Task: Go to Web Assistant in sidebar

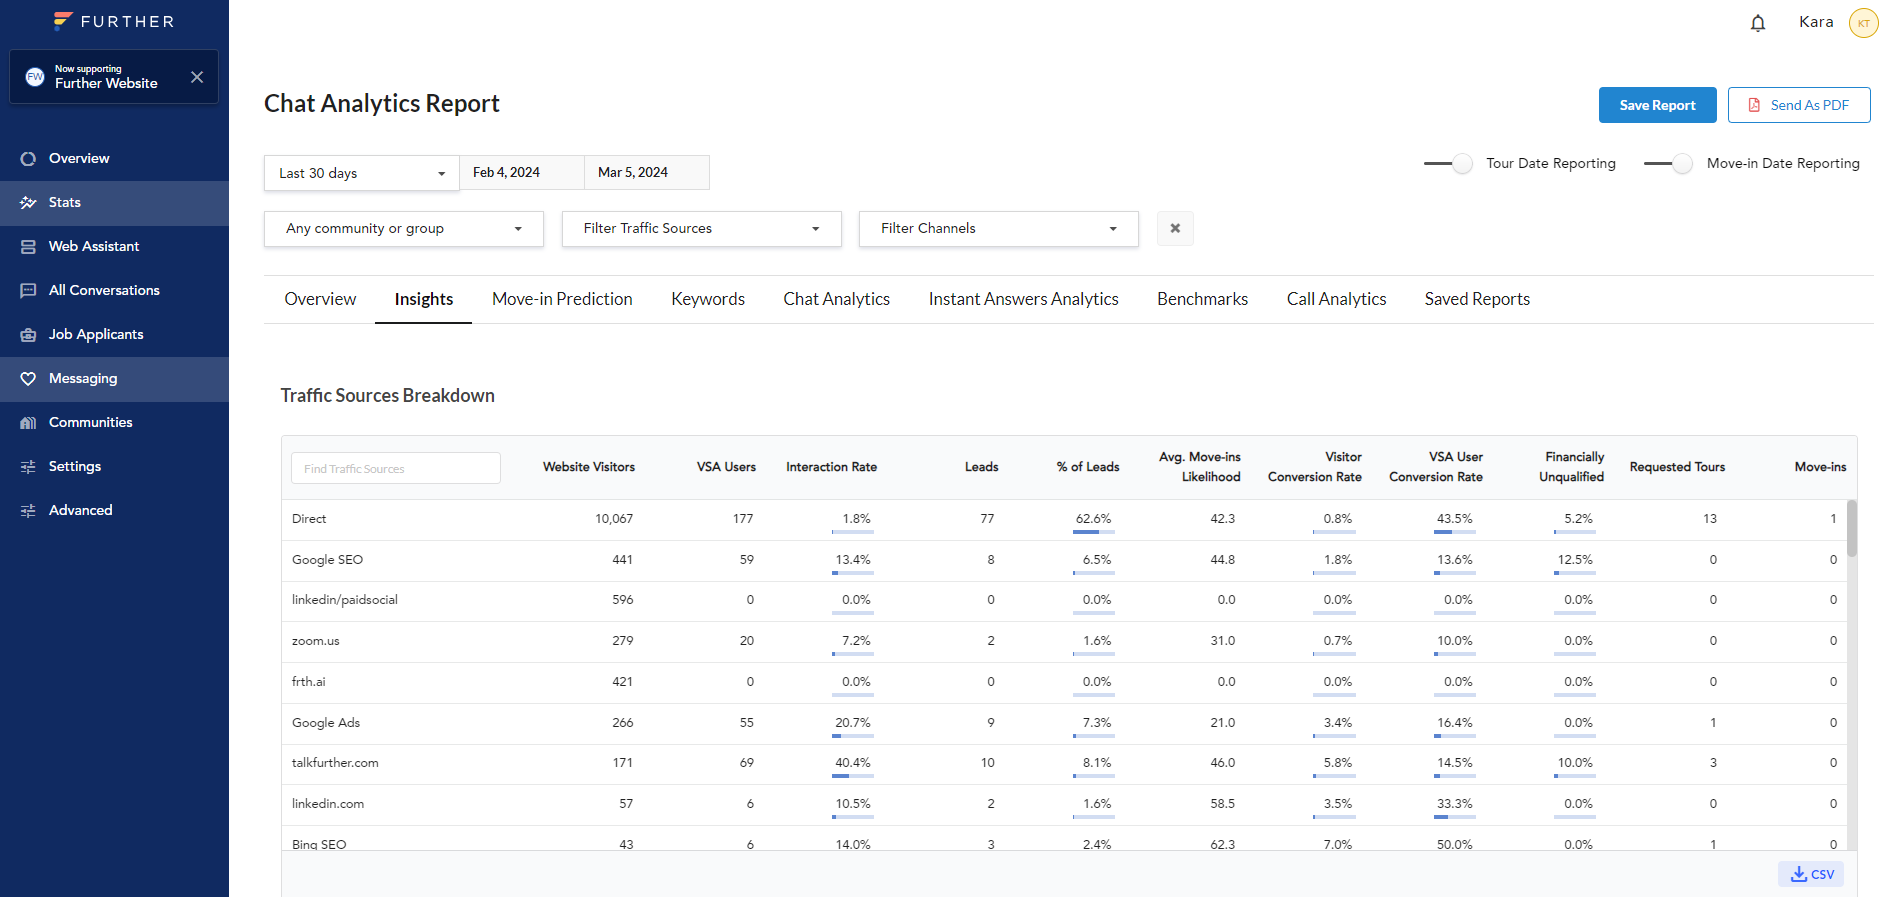Action: 94,247
